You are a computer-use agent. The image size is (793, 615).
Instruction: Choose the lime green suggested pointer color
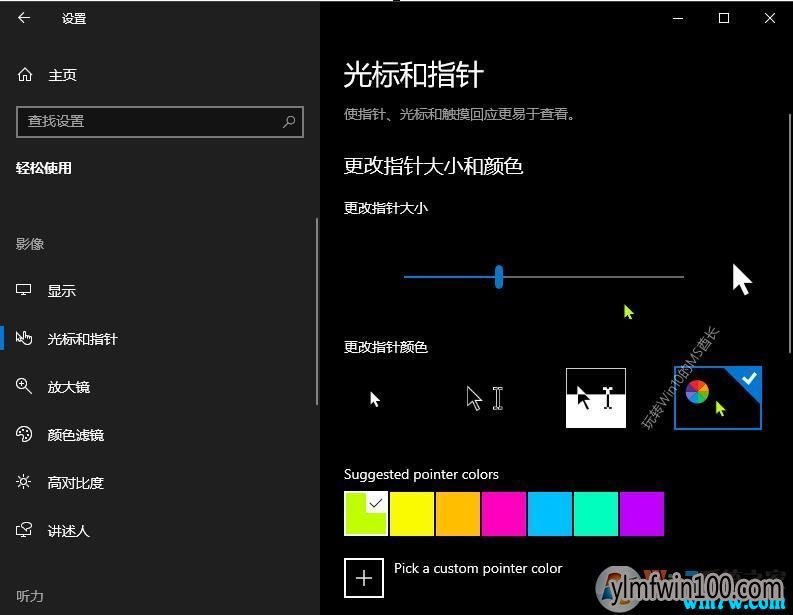[x=366, y=514]
